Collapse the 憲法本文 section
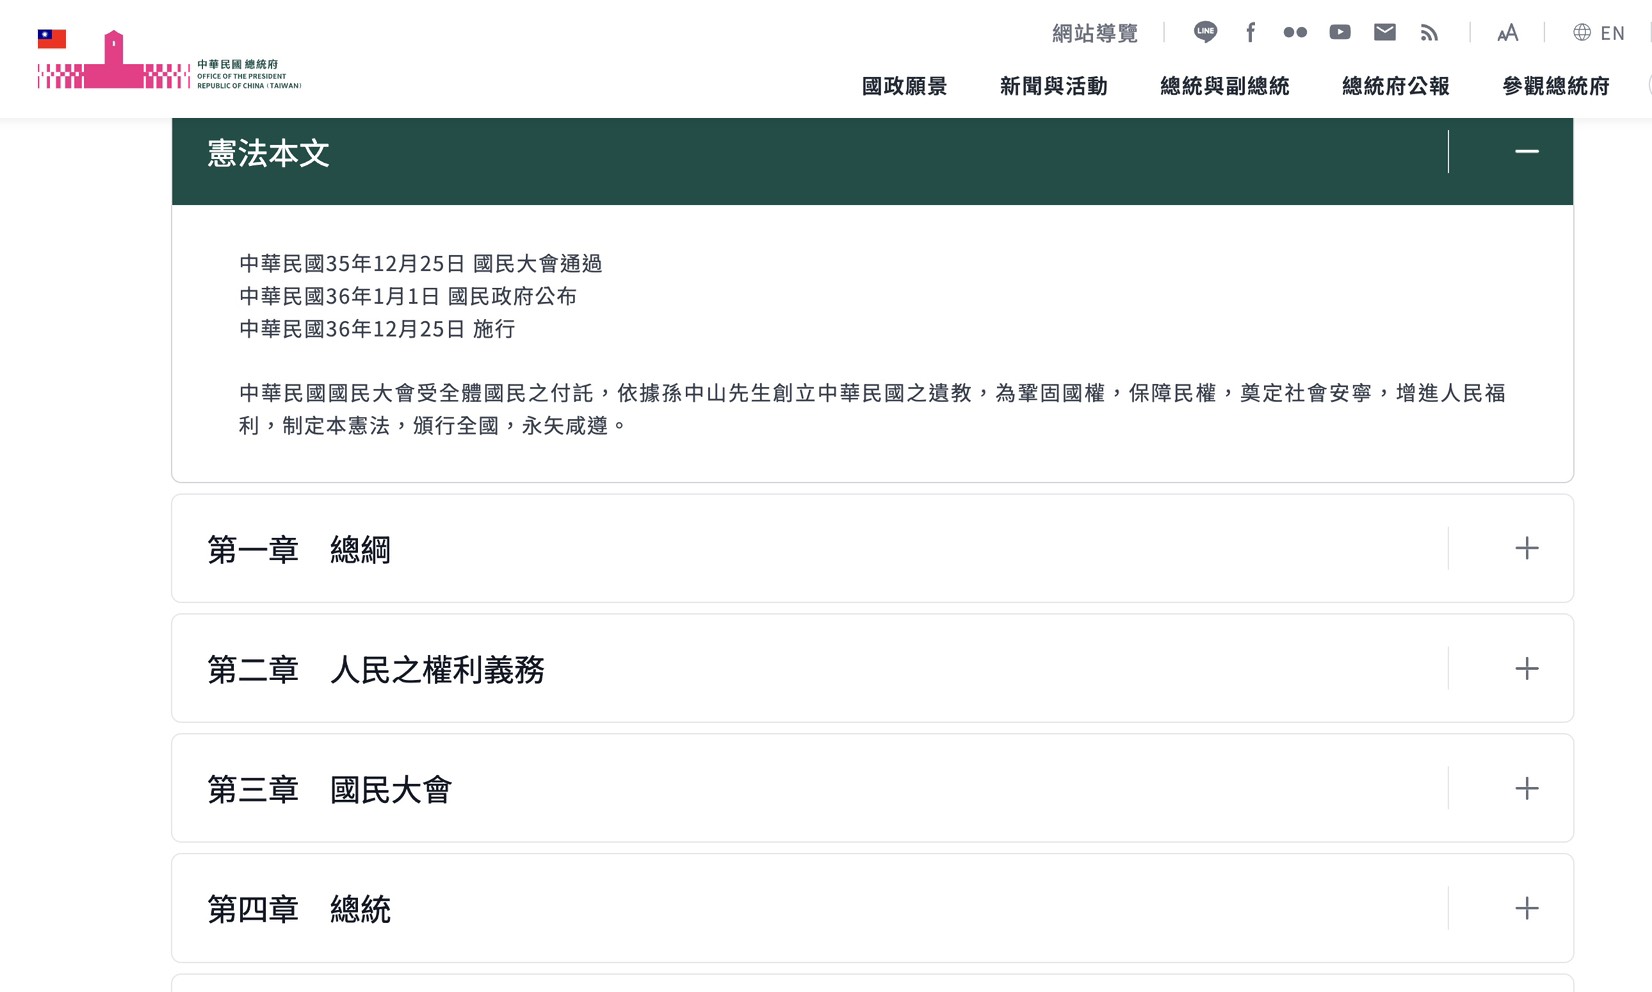Viewport: 1652px width, 992px height. click(1526, 151)
